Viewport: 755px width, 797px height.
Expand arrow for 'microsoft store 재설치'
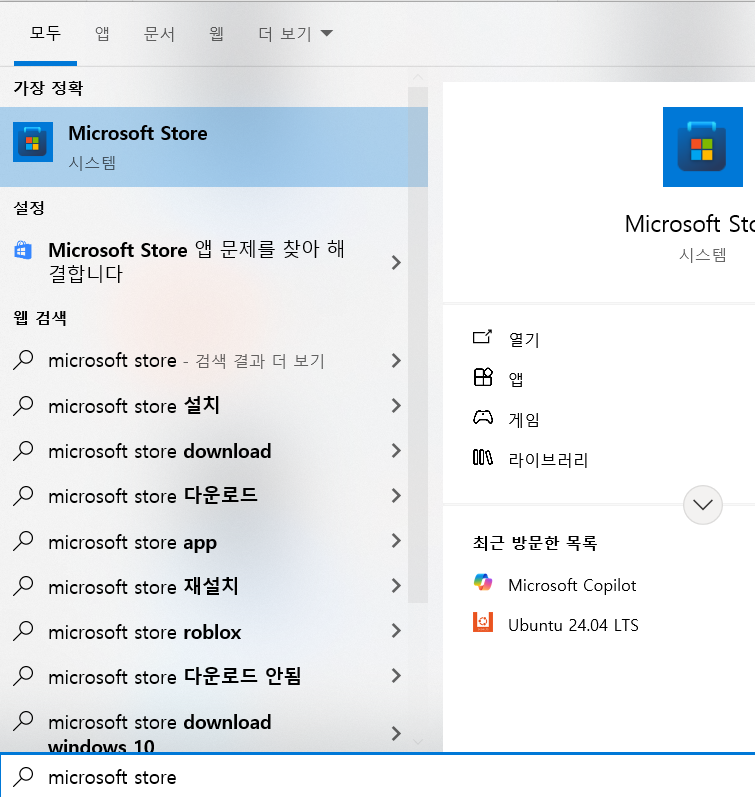[x=396, y=586]
